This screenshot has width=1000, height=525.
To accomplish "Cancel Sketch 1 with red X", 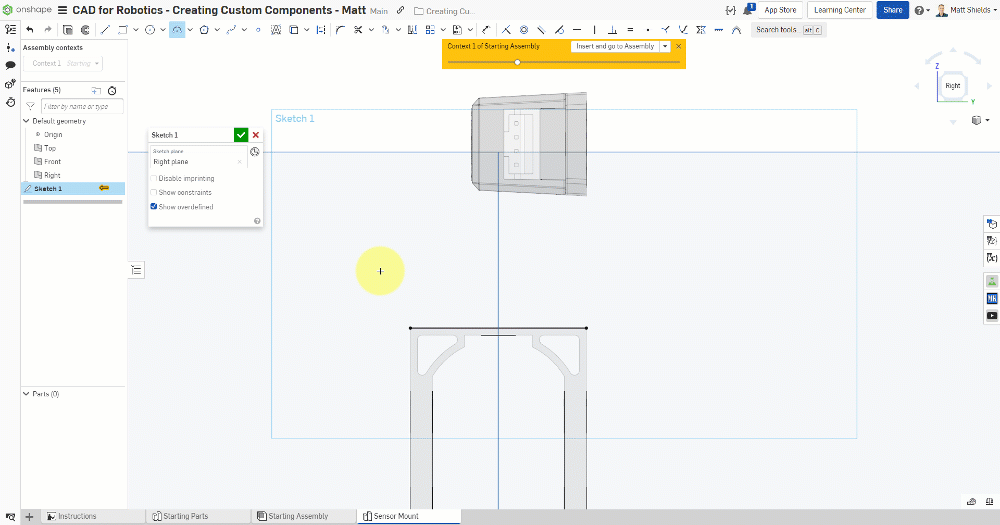I will click(256, 135).
